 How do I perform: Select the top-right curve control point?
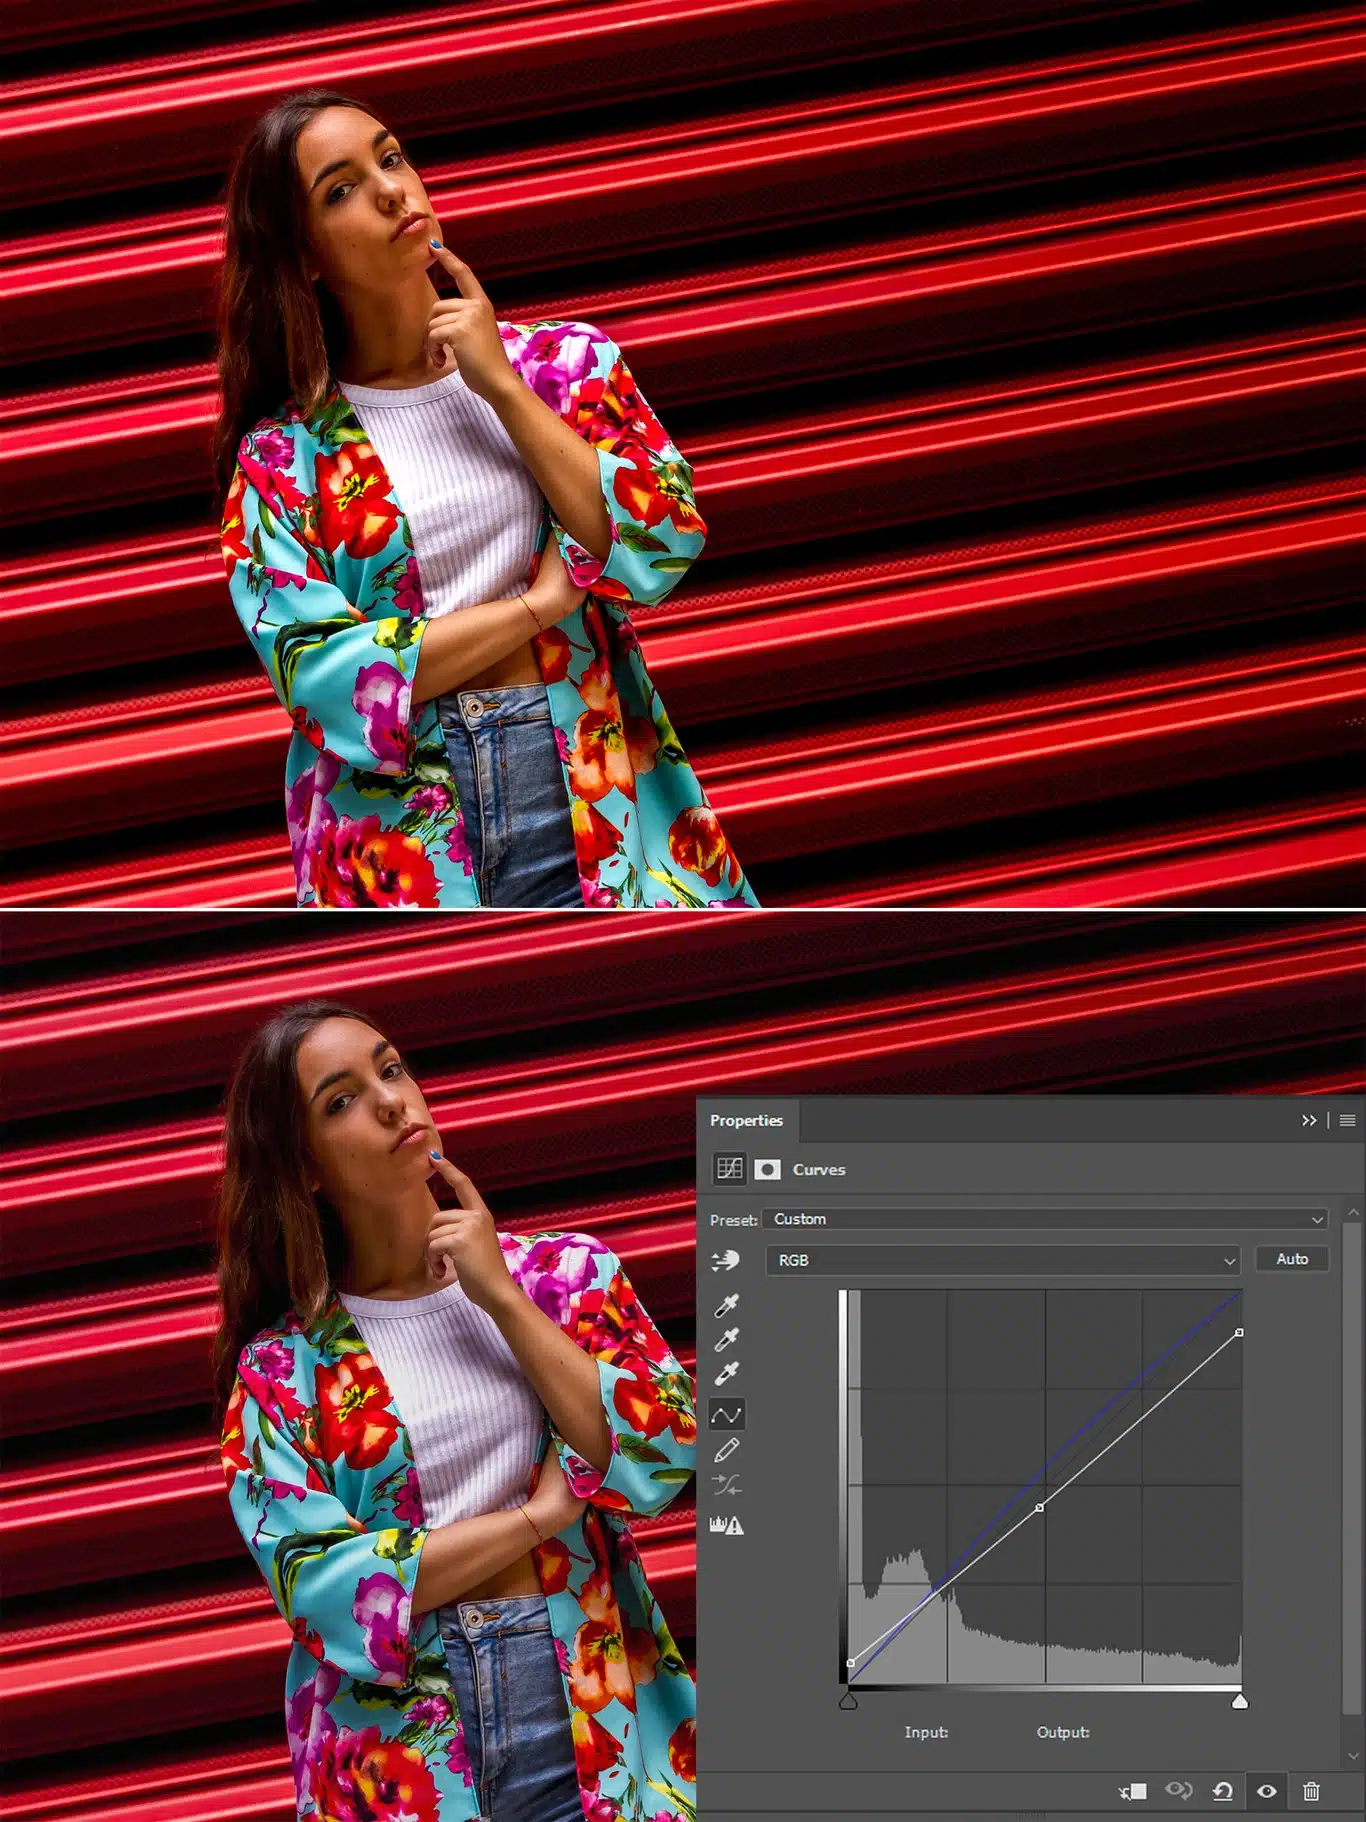point(1239,1333)
